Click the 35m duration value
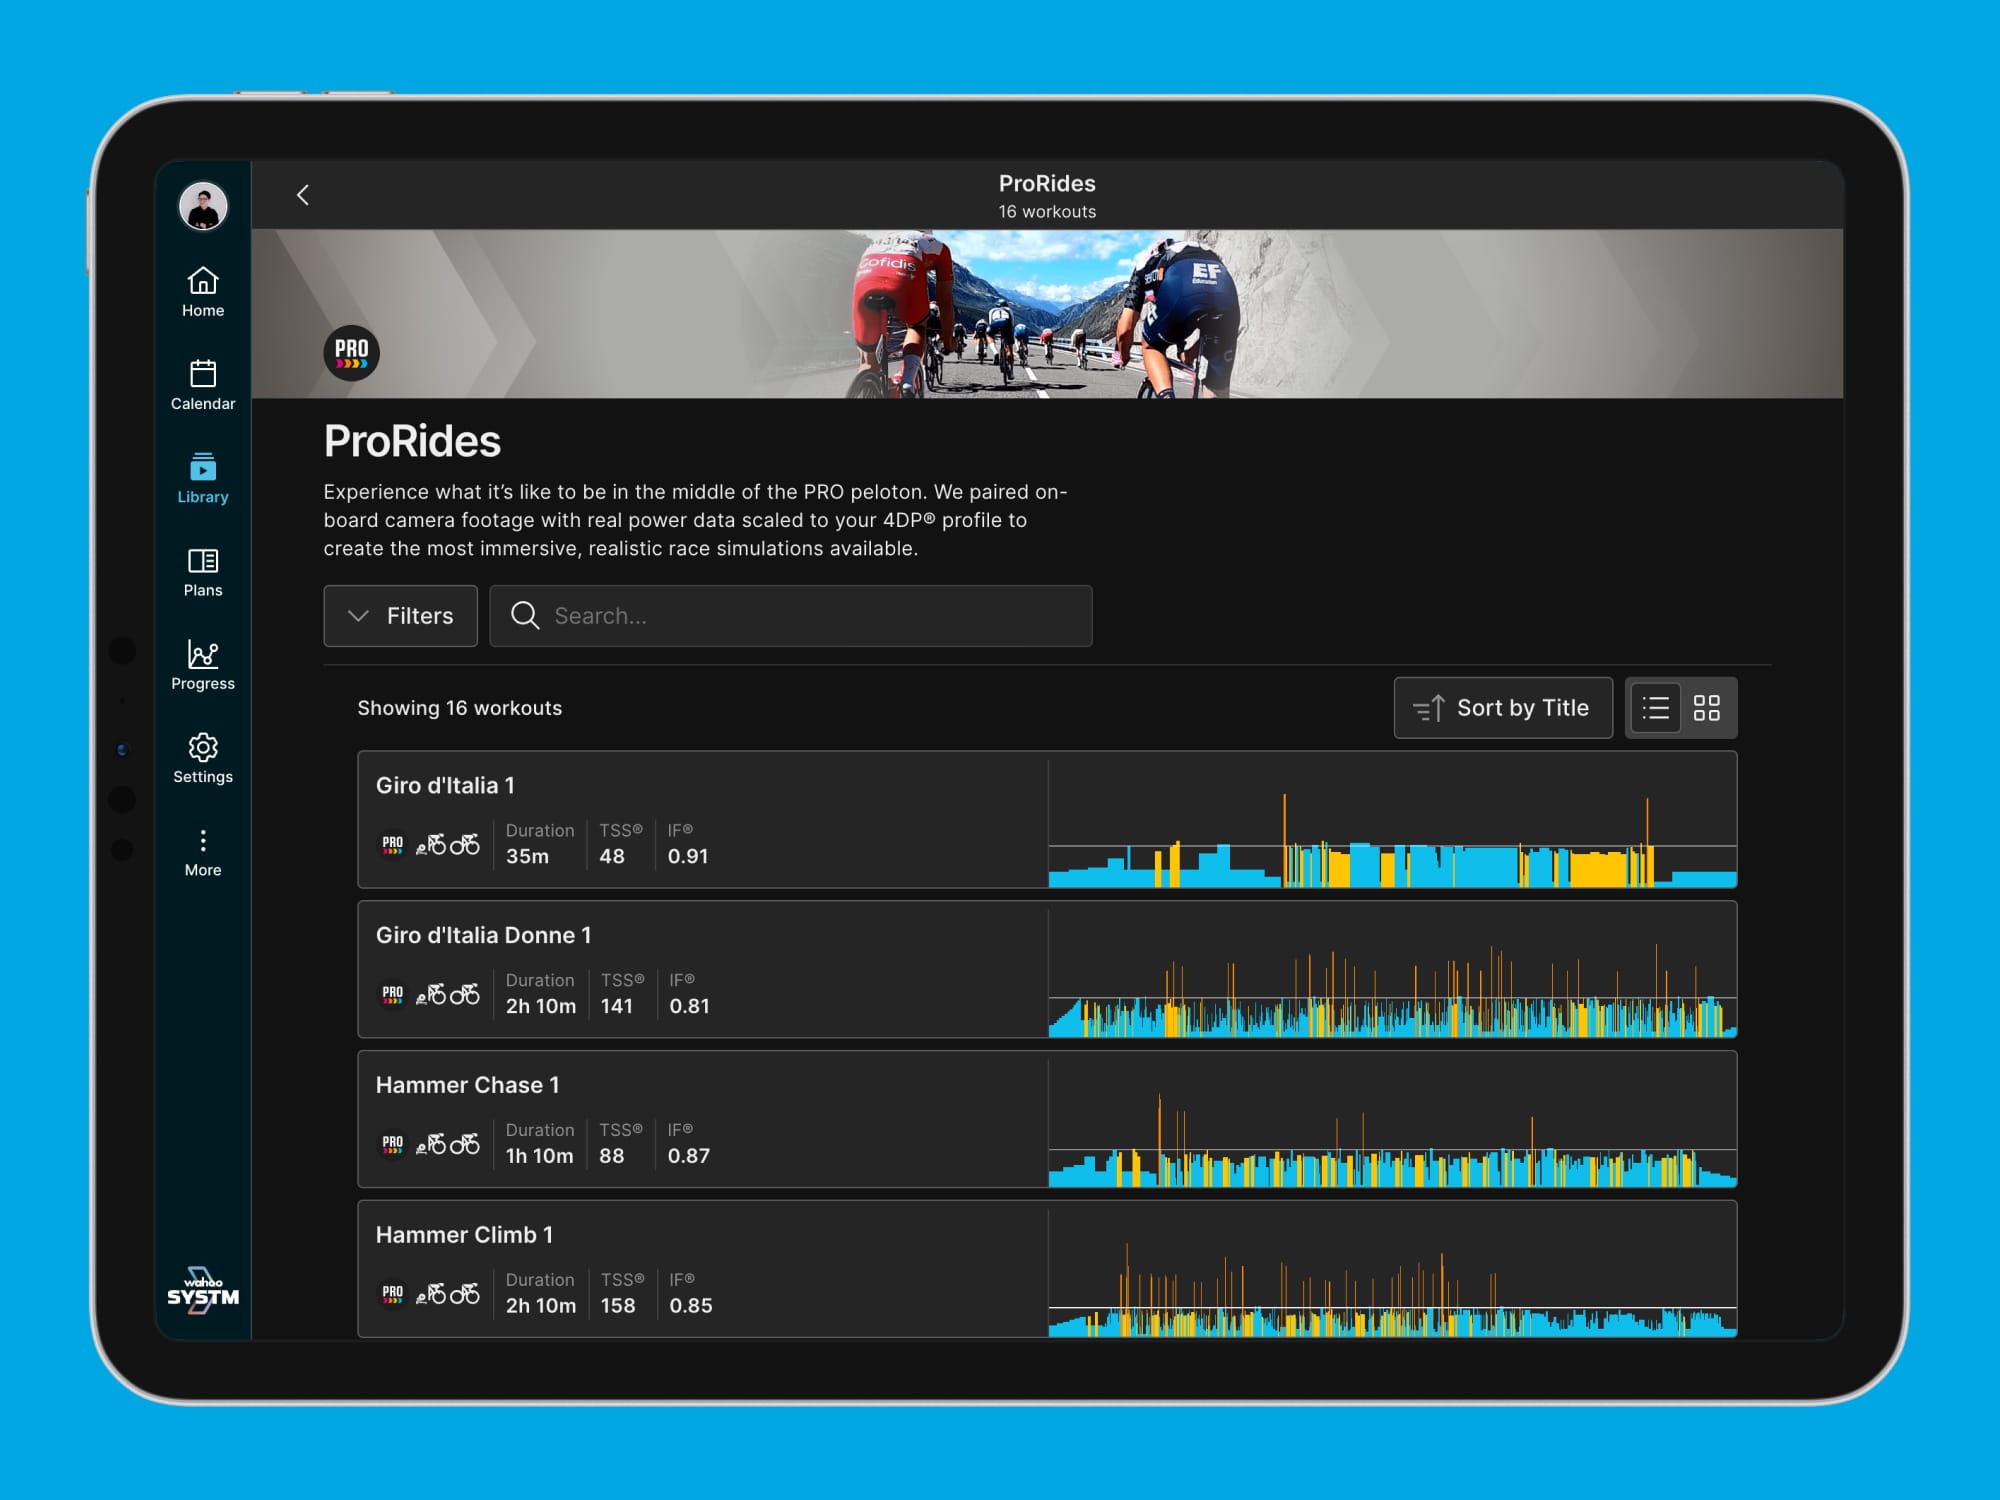Viewport: 2000px width, 1500px height. [x=527, y=857]
